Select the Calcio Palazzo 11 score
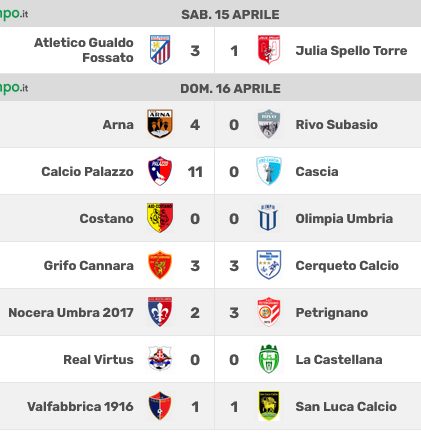This screenshot has width=421, height=440. (x=195, y=172)
